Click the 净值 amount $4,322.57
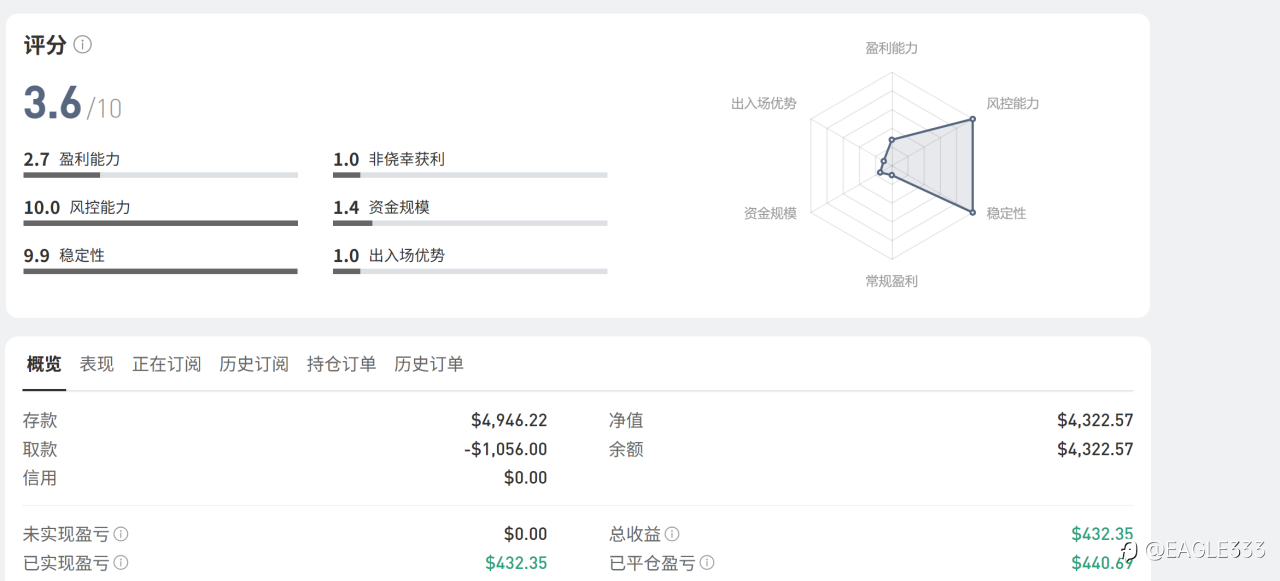 (x=1095, y=421)
